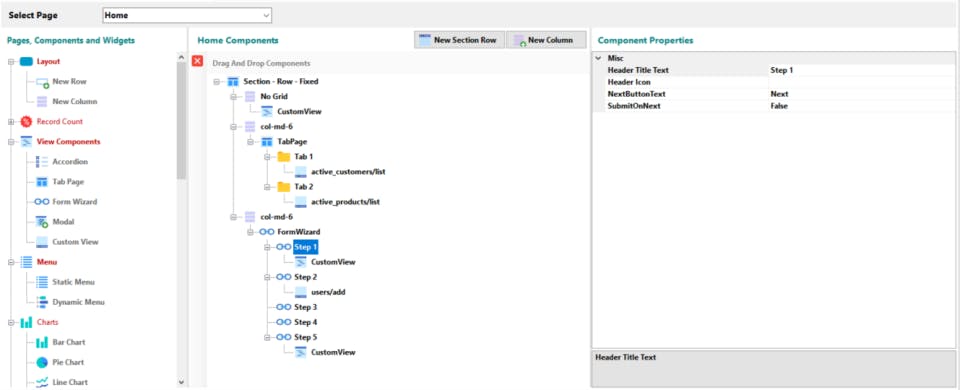Click the FormWizard node icon
This screenshot has height=390, width=960.
267,232
